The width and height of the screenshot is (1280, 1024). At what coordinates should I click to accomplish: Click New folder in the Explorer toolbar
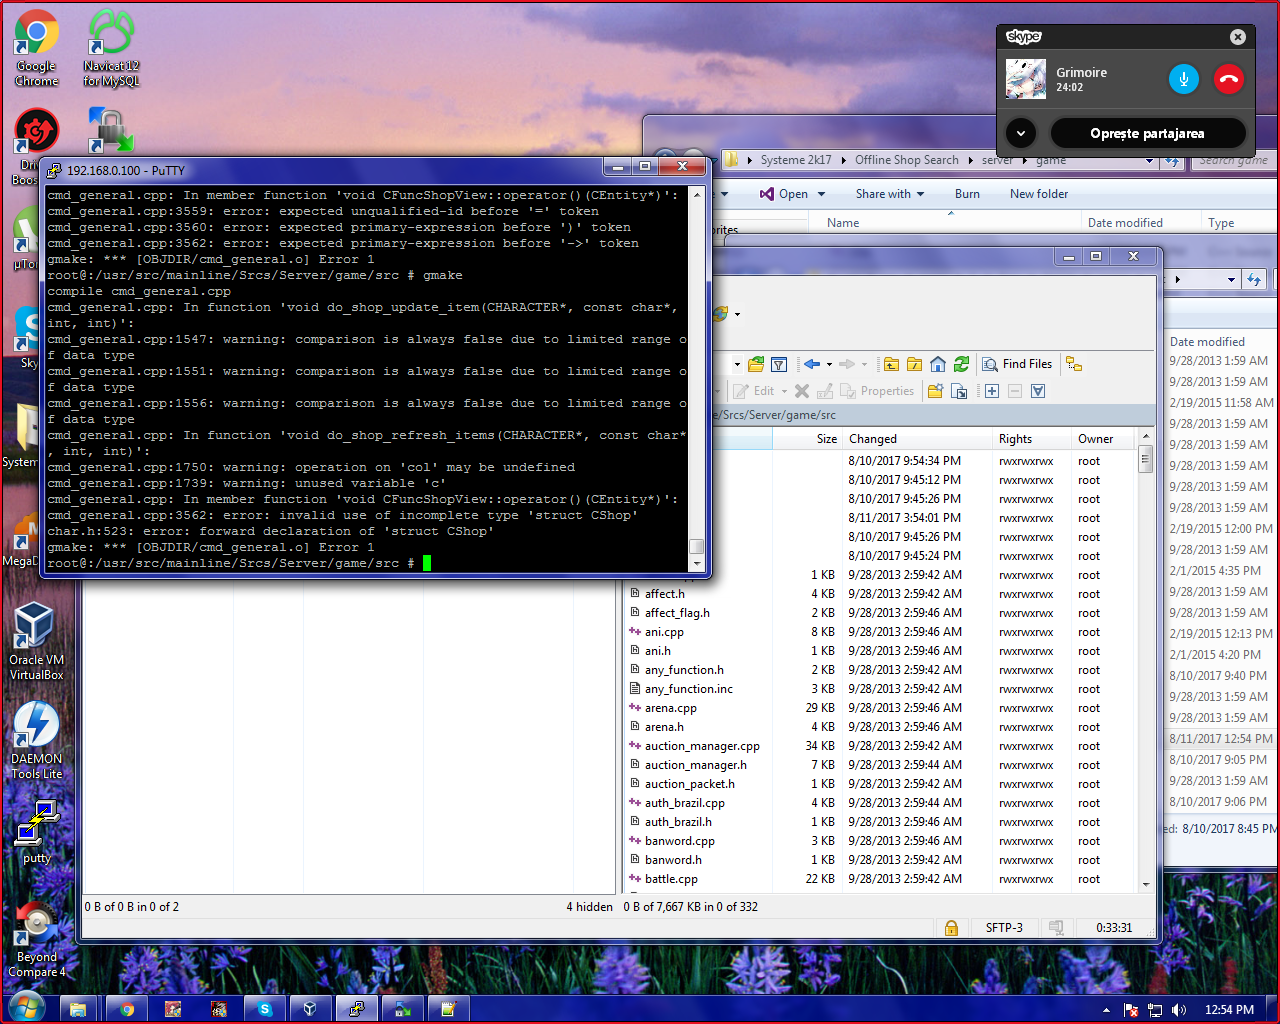(x=1039, y=194)
